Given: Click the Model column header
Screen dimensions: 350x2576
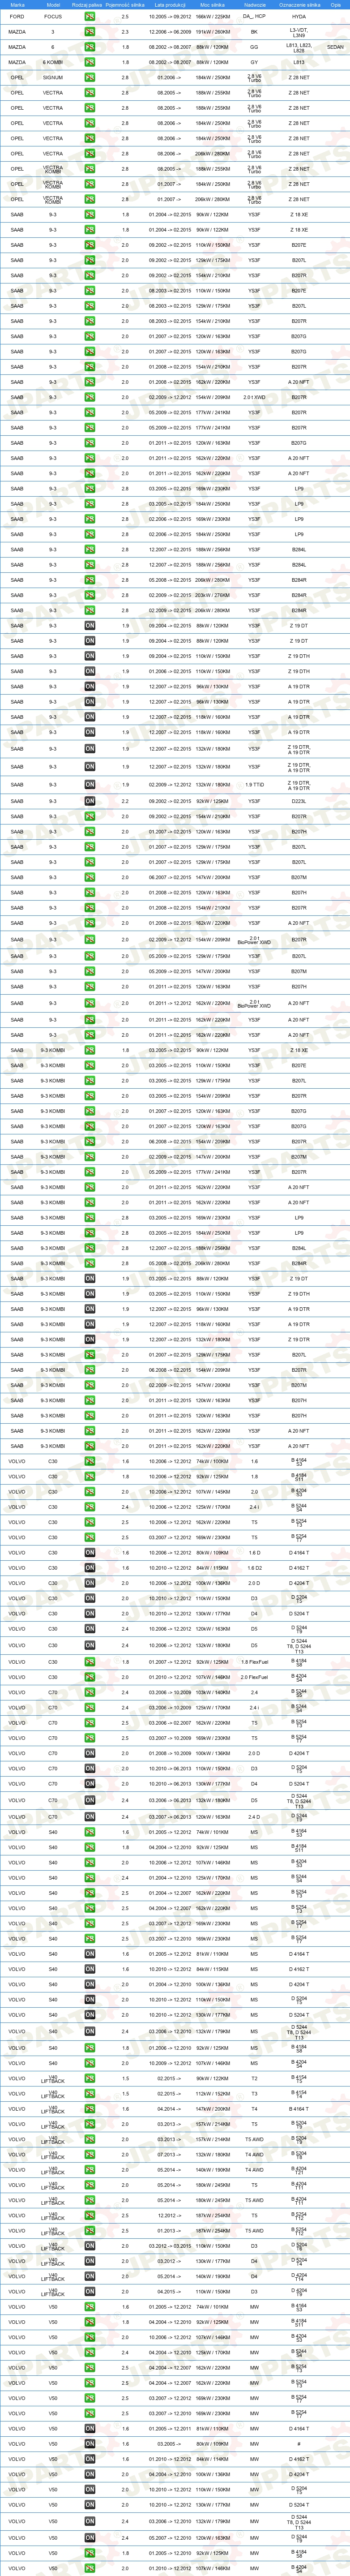Looking at the screenshot, I should coord(53,5).
